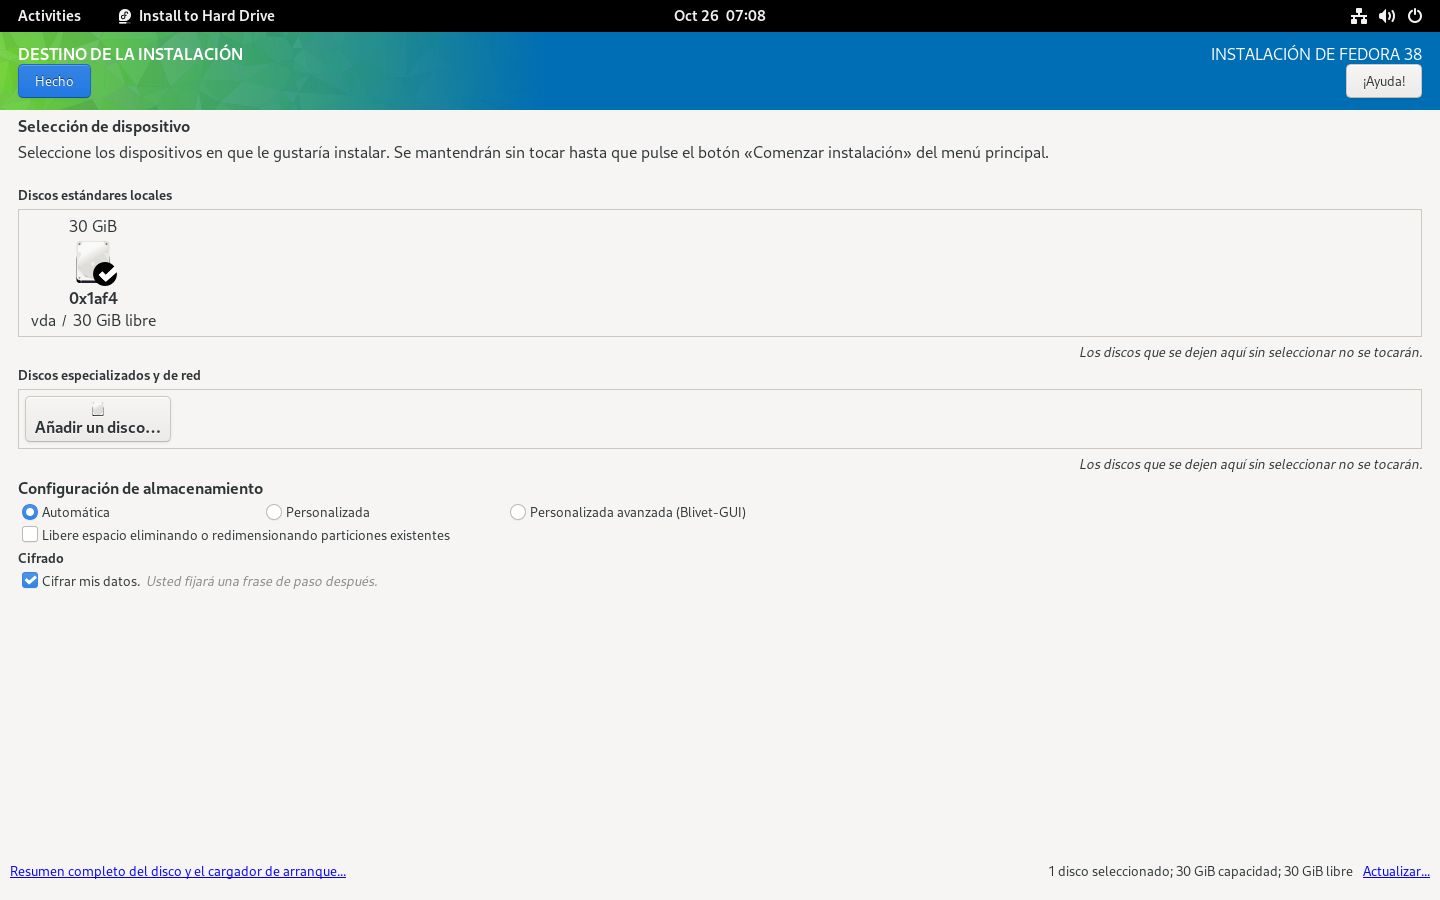Enable the Libere espacio checkbox

[x=30, y=535]
